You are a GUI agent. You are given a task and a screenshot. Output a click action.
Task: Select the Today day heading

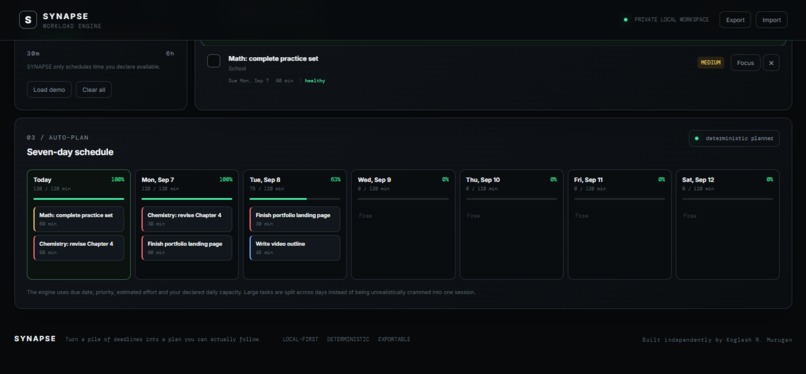42,180
